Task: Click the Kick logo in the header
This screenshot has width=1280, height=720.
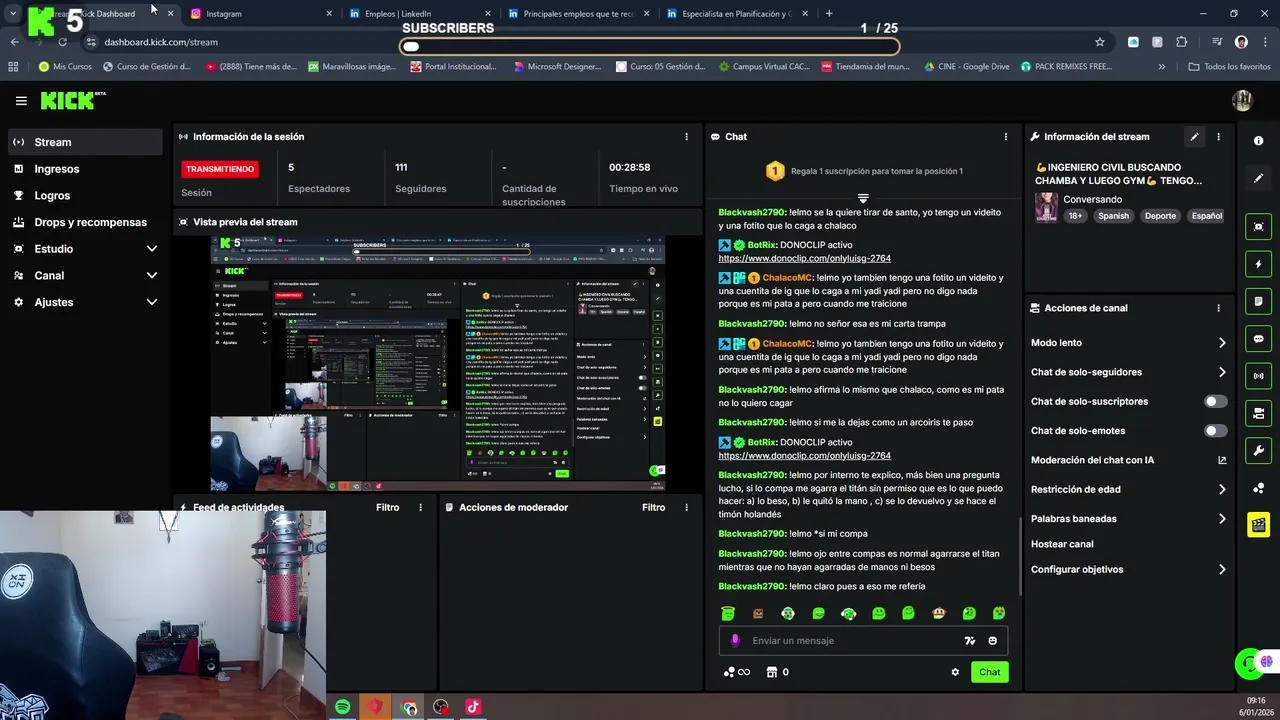Action: 73,100
